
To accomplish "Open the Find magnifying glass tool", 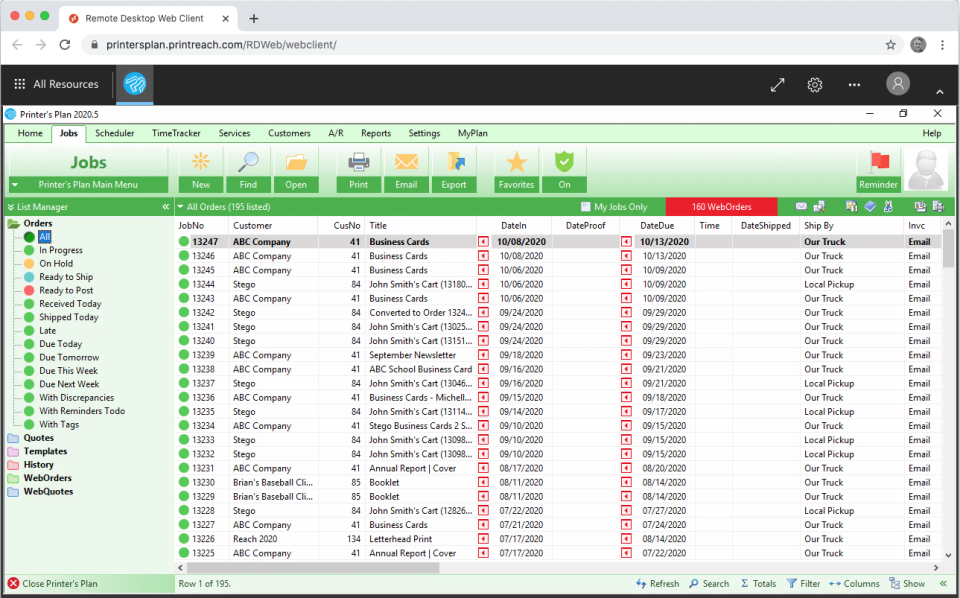I will (x=249, y=162).
